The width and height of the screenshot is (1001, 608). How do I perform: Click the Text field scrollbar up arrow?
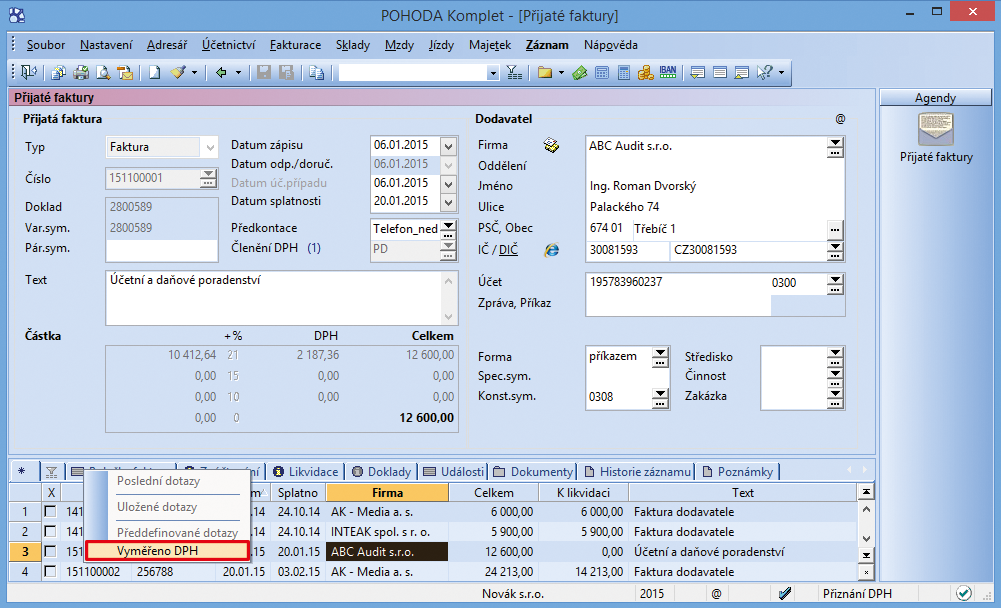click(449, 280)
